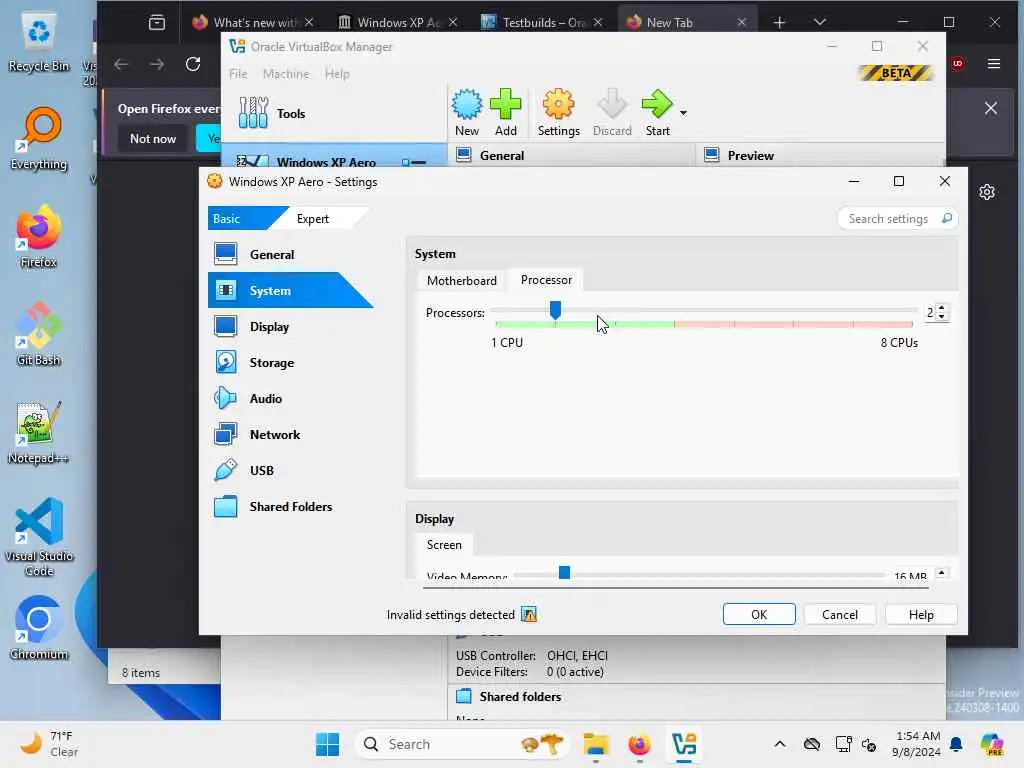
Task: Click the File Explorer taskbar icon
Action: (x=596, y=744)
